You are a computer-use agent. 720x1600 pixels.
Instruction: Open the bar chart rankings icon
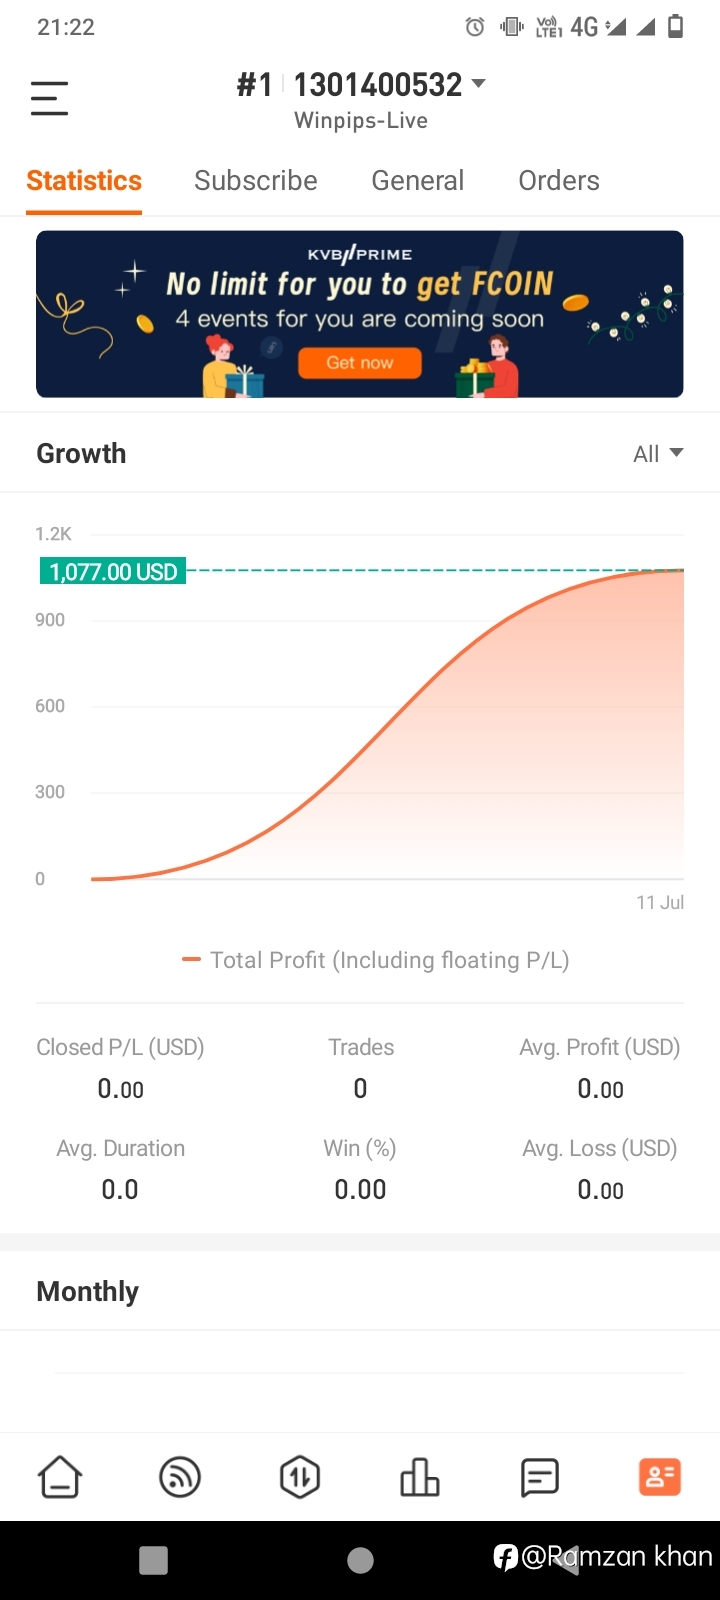tap(420, 1477)
